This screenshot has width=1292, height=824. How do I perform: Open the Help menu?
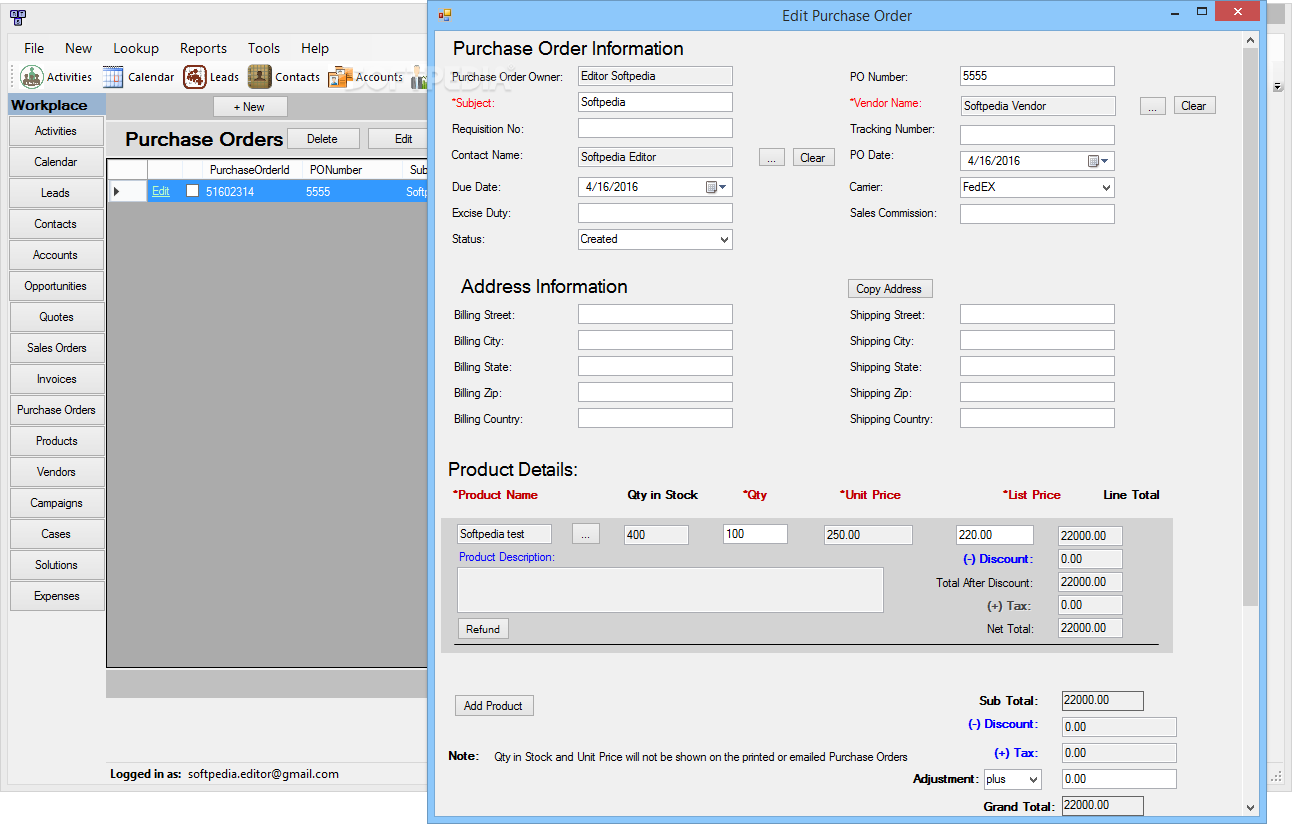315,48
